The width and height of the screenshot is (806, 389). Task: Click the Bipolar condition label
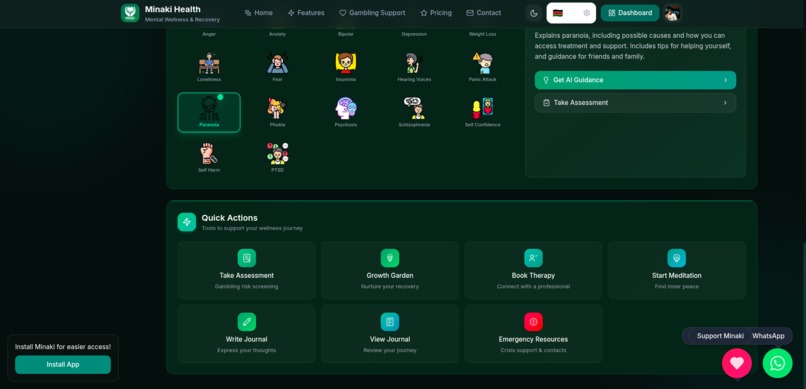[x=345, y=34]
